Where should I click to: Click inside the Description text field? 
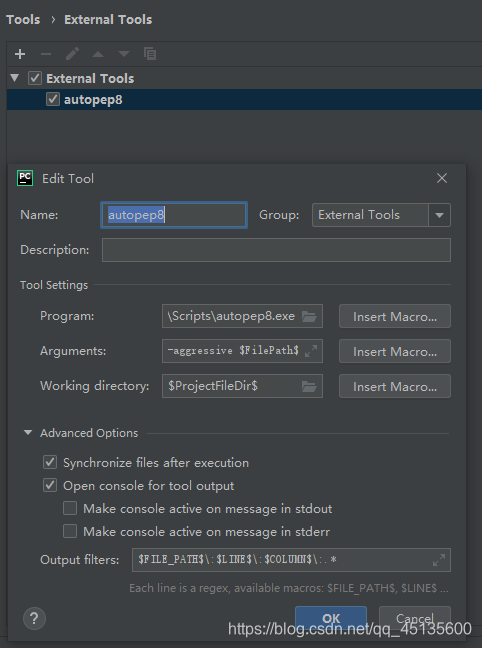click(x=276, y=250)
